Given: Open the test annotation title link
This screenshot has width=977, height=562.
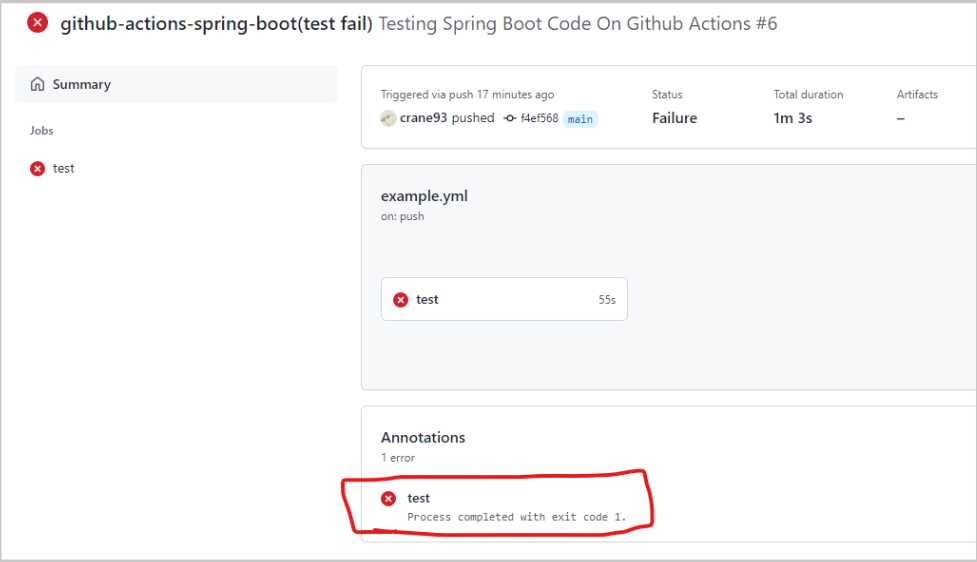Looking at the screenshot, I should [x=419, y=498].
